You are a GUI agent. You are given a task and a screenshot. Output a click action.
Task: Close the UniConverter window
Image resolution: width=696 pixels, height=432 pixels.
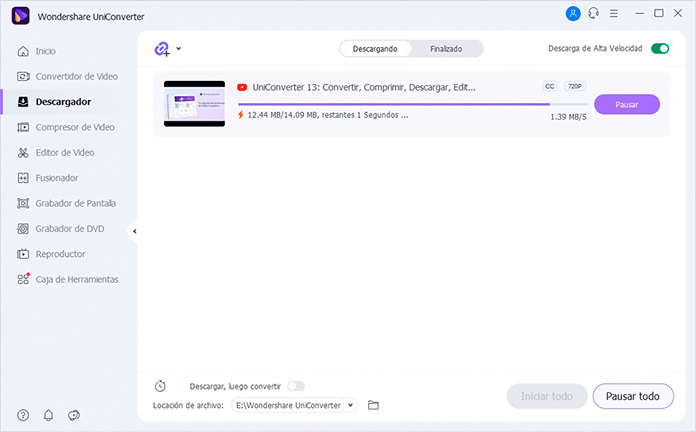pos(678,13)
